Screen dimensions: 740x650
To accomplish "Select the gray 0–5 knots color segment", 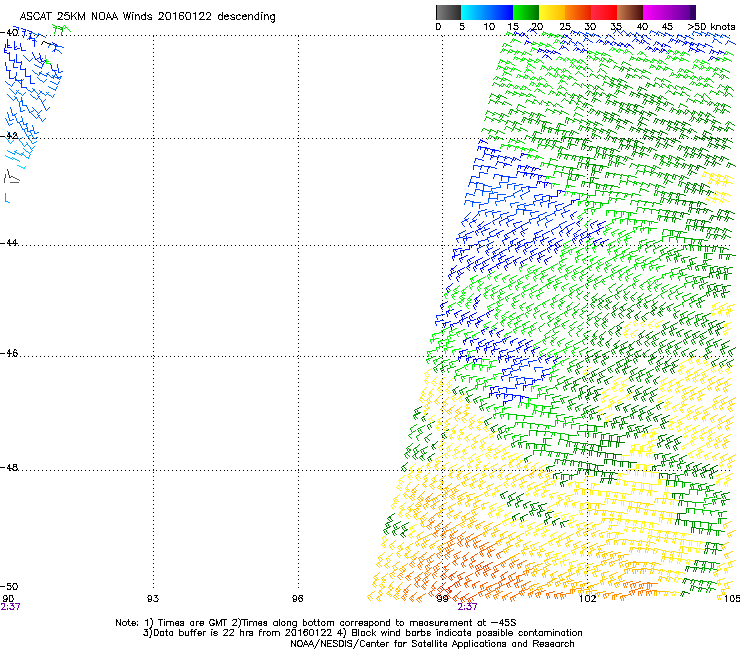I will [x=448, y=12].
